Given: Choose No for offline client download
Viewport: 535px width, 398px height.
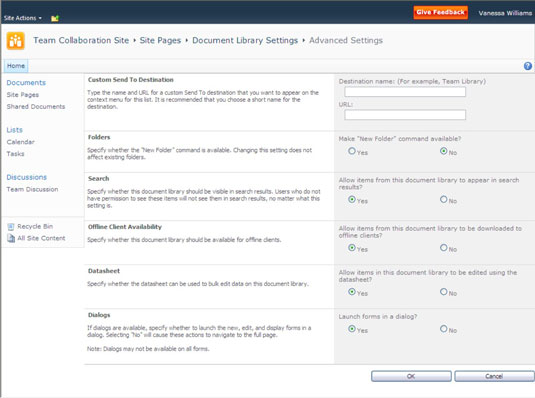Looking at the screenshot, I should coord(443,248).
